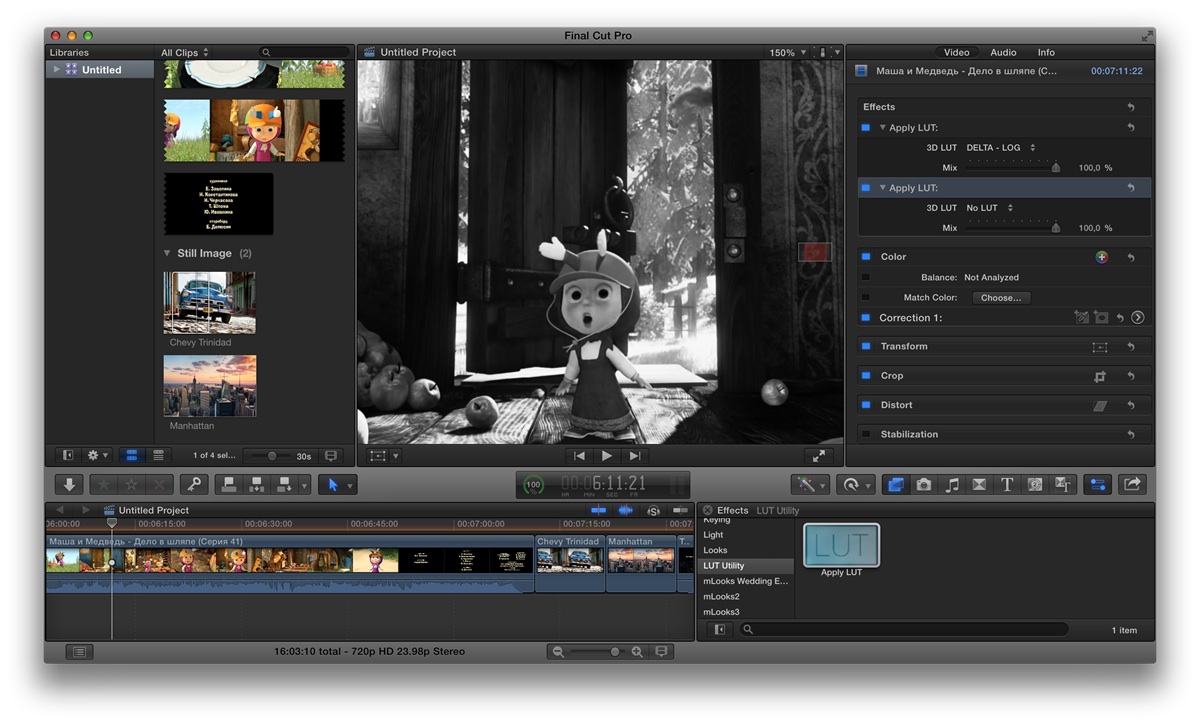
Task: Open the viewer 150% zoom menu
Action: pos(788,52)
